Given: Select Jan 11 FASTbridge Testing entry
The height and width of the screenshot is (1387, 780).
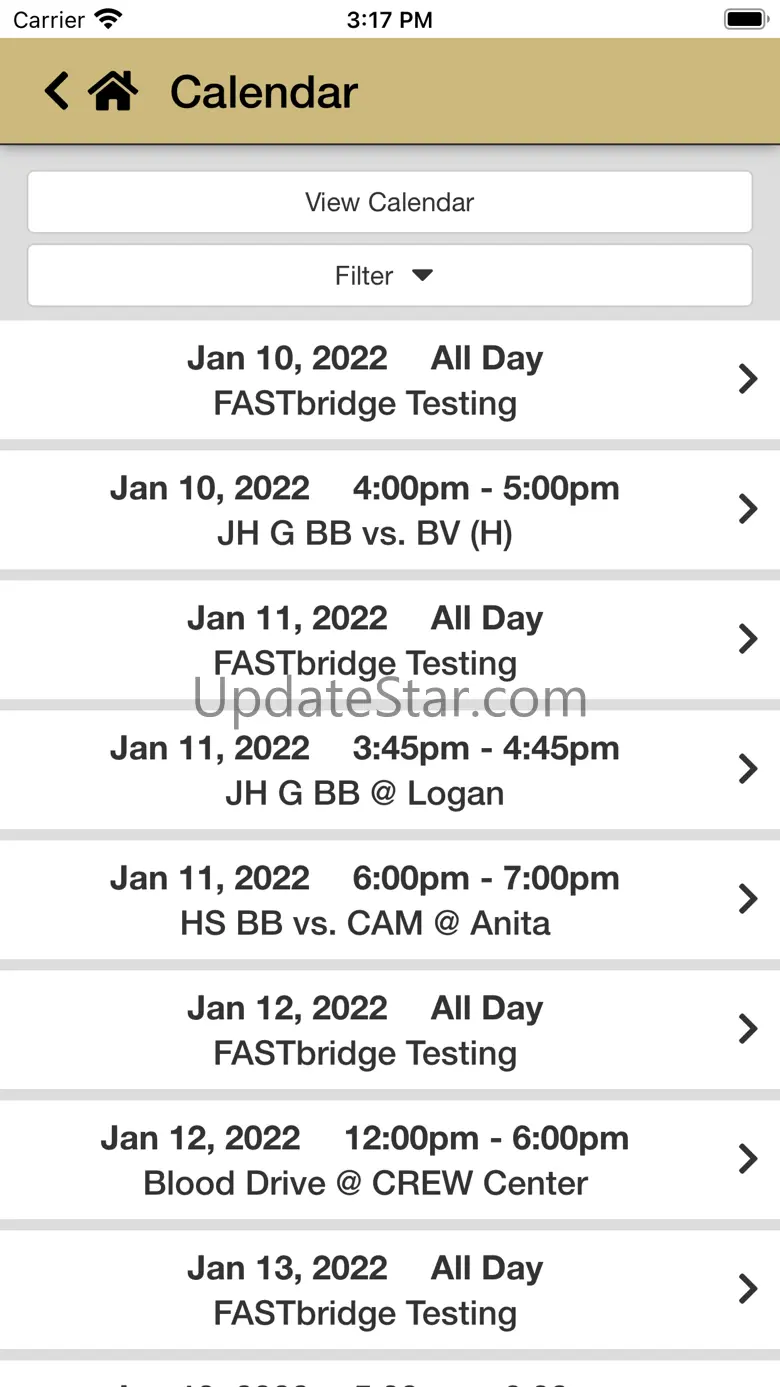Looking at the screenshot, I should 365,640.
